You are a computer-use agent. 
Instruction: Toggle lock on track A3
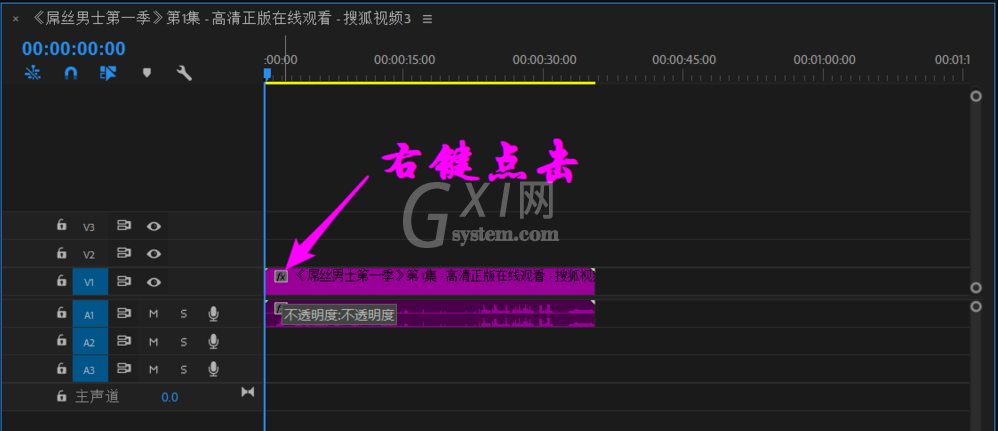click(x=61, y=369)
